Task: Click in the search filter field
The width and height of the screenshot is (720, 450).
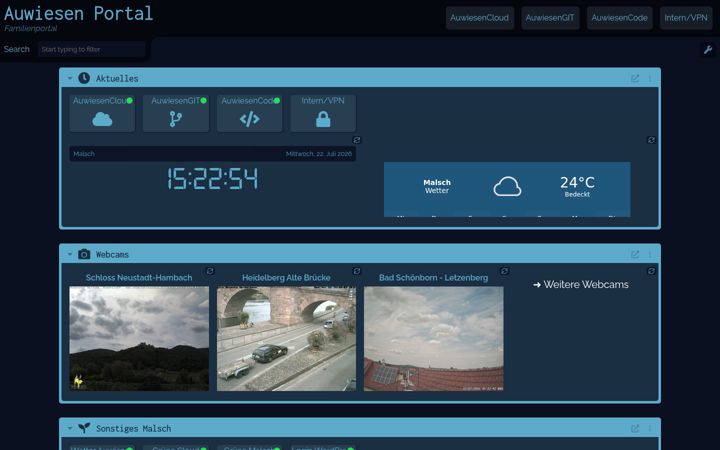Action: point(91,49)
